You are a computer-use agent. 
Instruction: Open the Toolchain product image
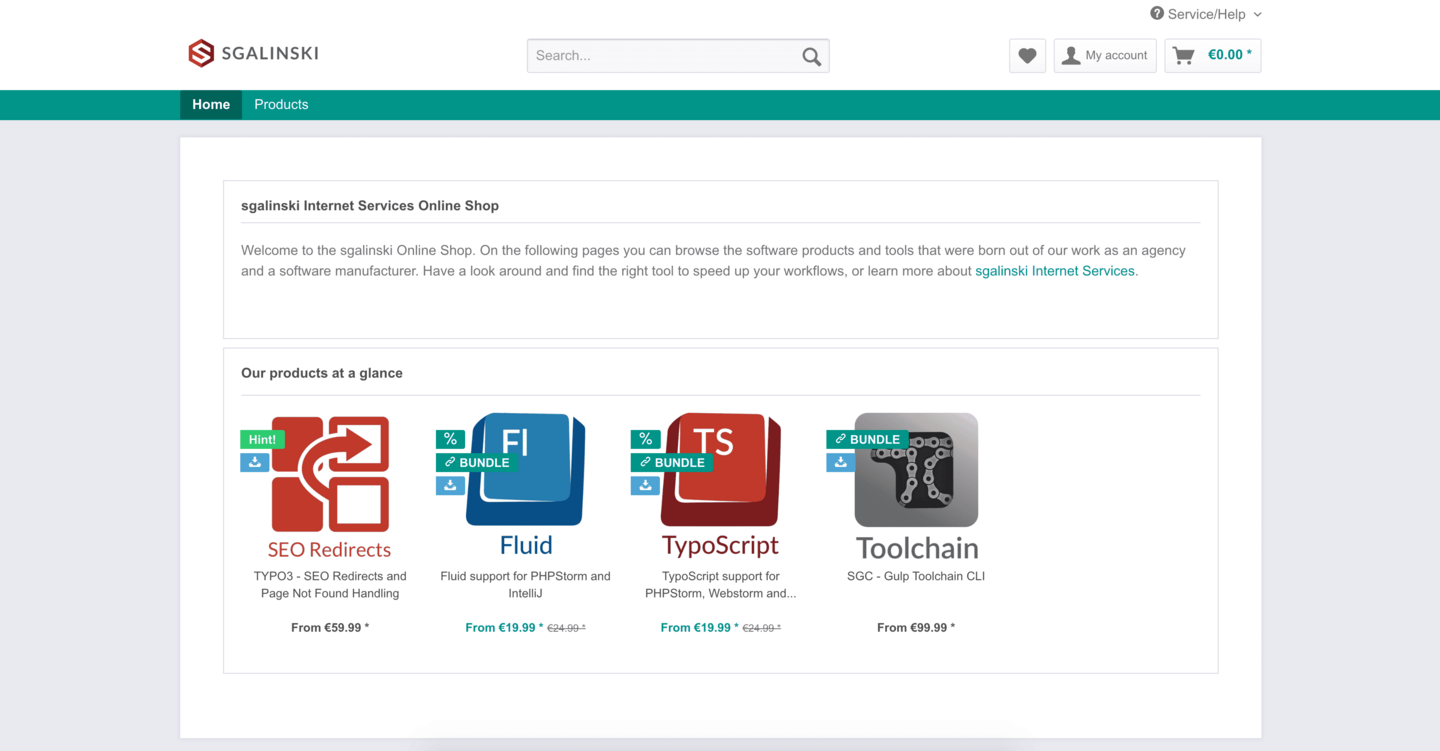916,487
